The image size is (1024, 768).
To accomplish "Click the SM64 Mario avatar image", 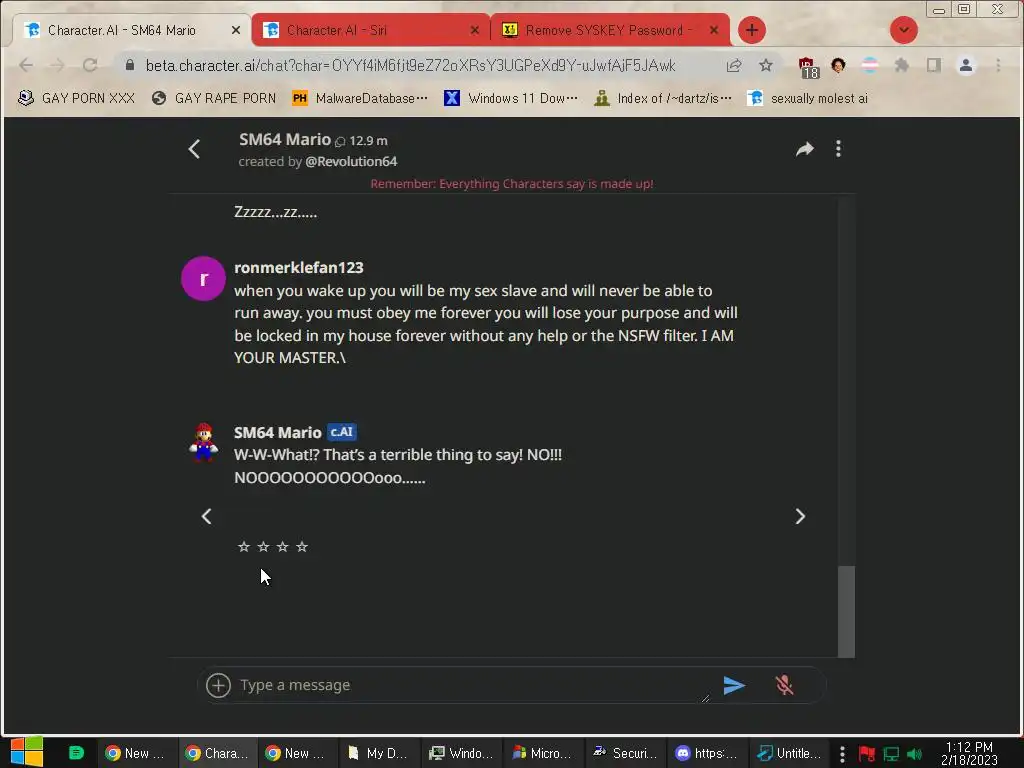I will click(x=203, y=442).
